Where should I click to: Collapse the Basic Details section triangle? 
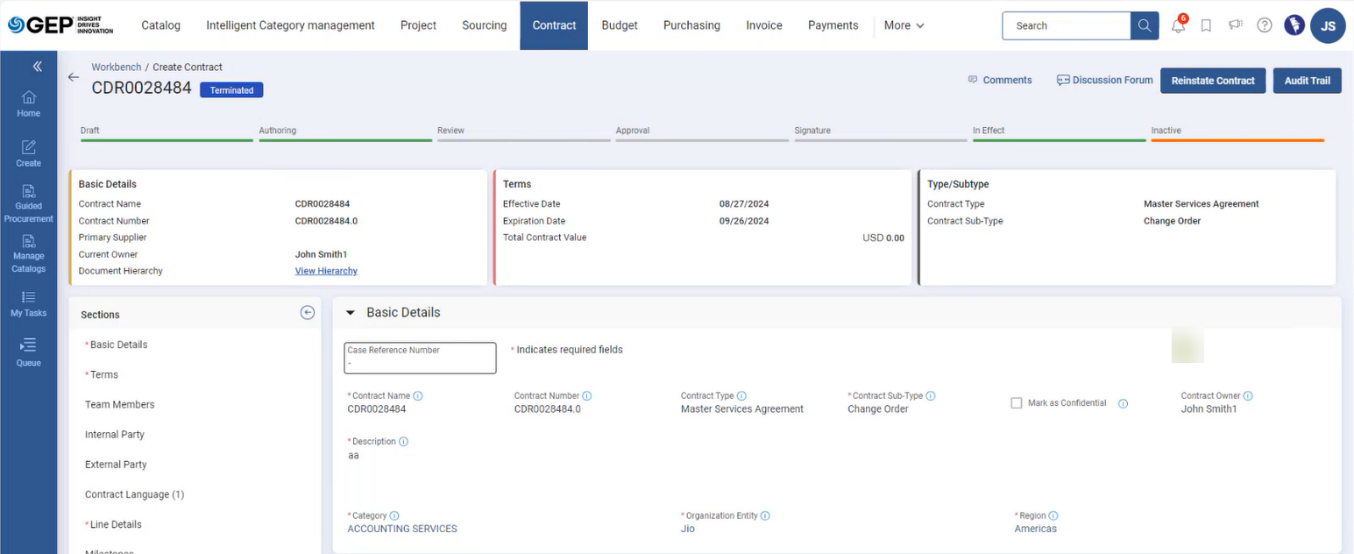tap(350, 313)
